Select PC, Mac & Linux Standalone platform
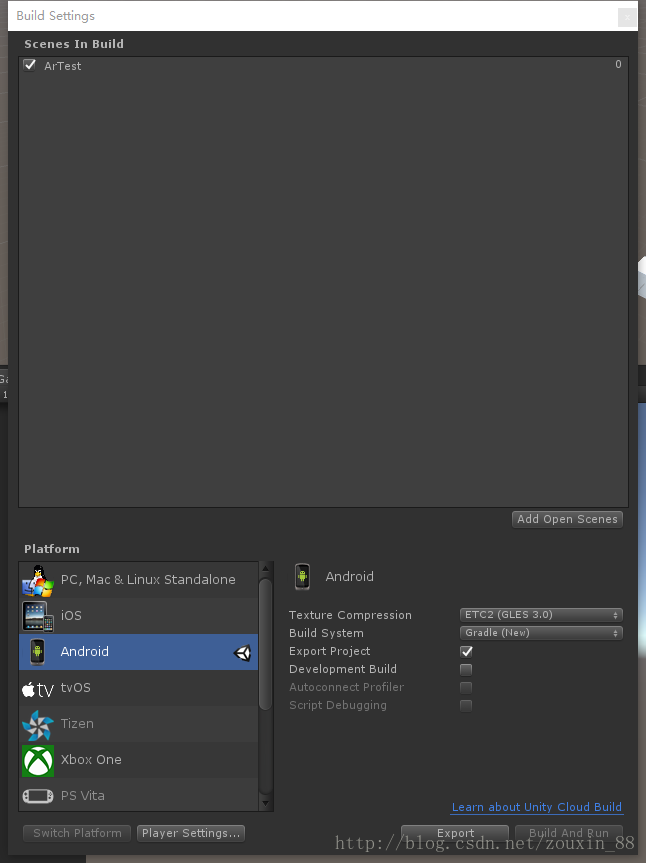The image size is (646, 863). (139, 580)
